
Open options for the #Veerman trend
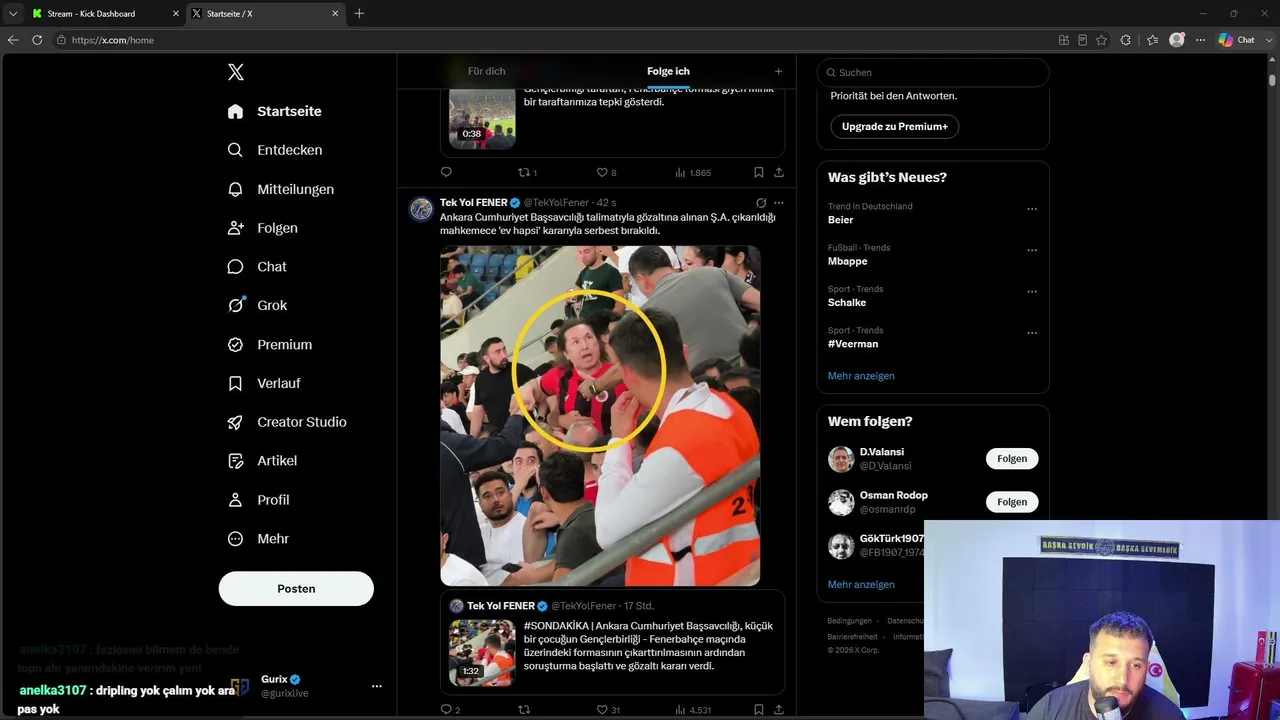pyautogui.click(x=1032, y=333)
